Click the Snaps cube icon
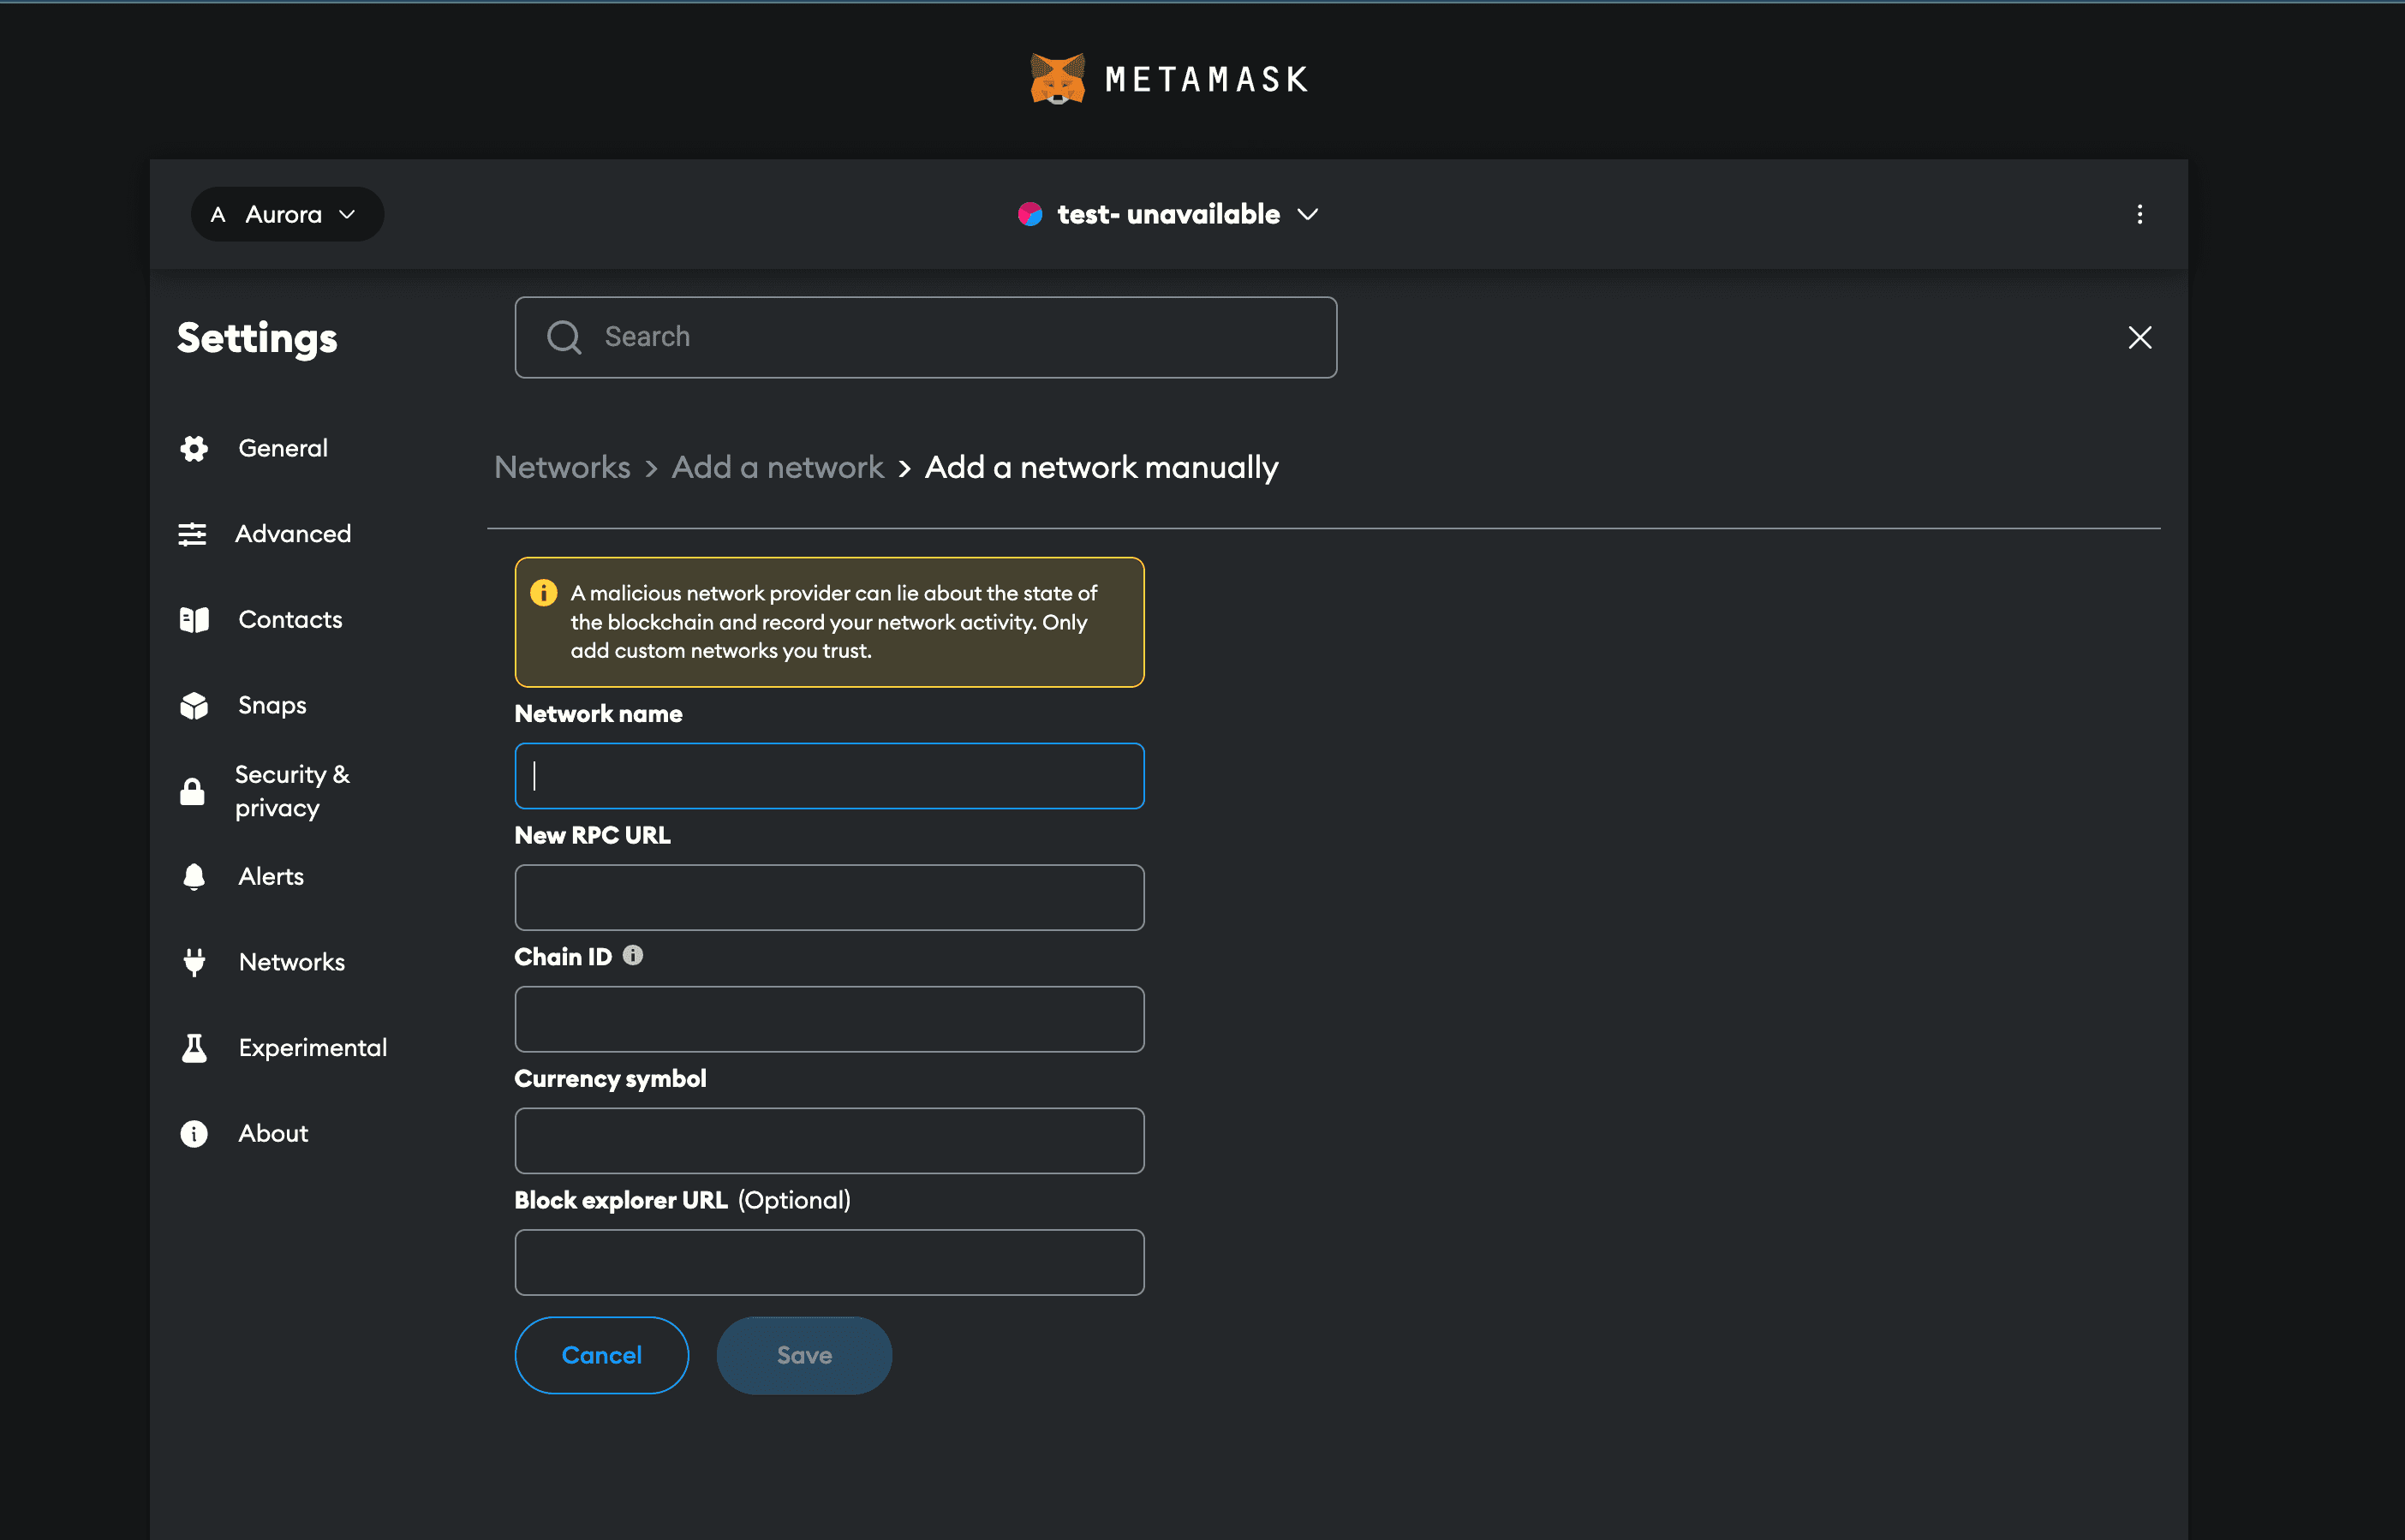 tap(194, 705)
